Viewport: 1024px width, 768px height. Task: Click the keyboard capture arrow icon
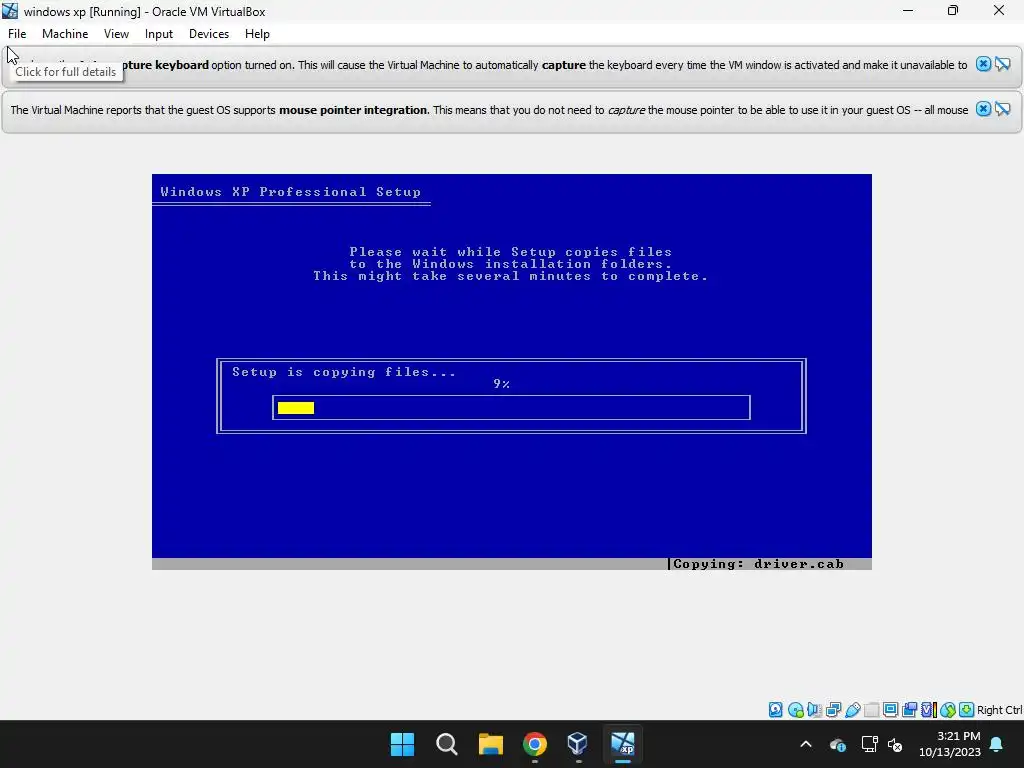tap(967, 710)
